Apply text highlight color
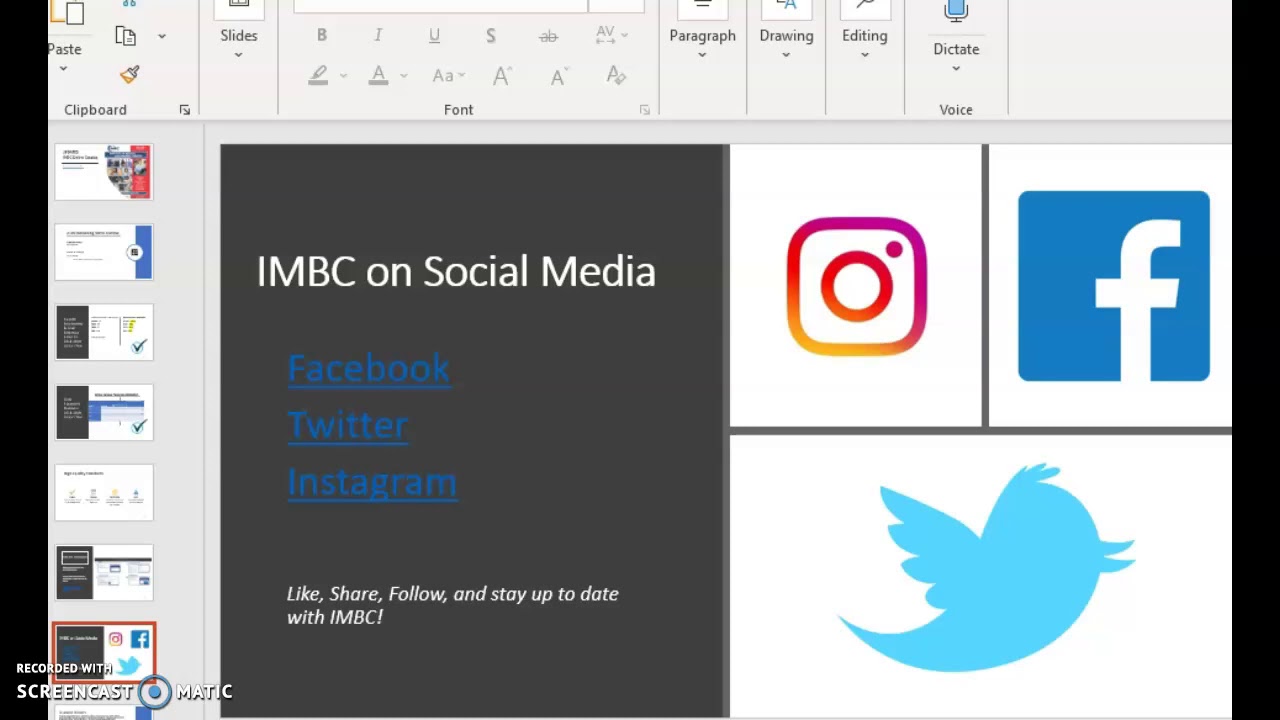 click(319, 75)
